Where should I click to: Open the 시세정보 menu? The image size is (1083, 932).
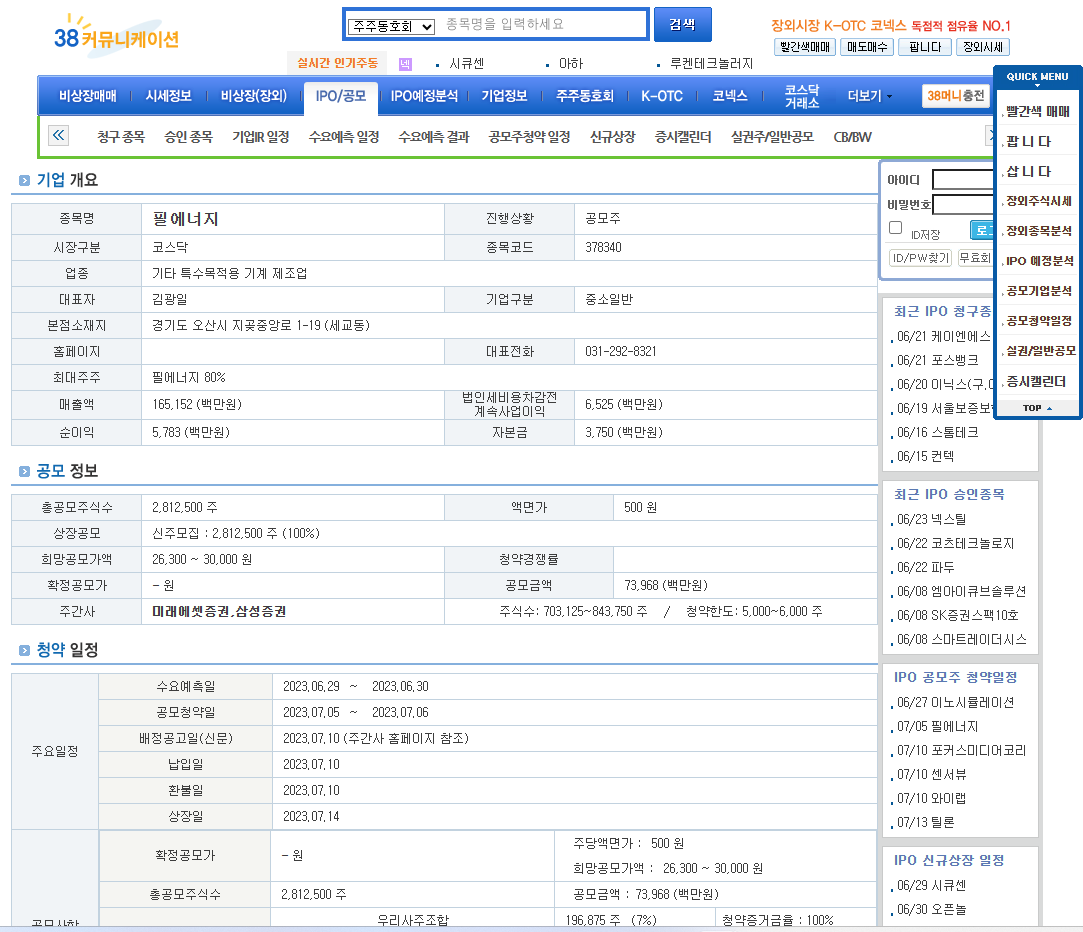[169, 96]
